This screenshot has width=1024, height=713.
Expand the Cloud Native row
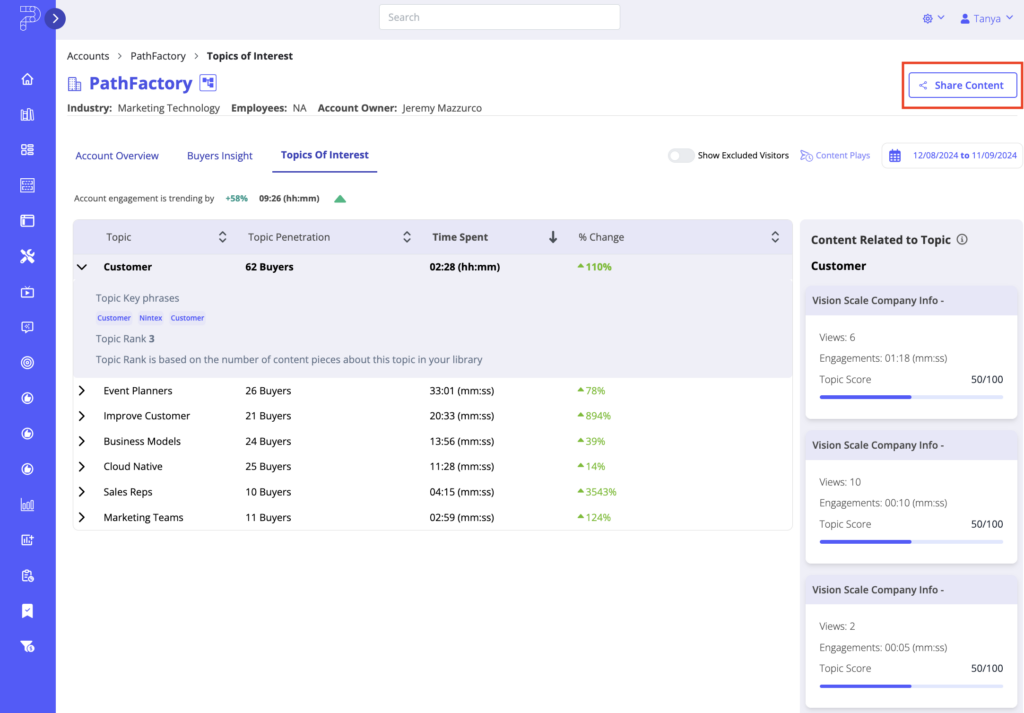82,466
